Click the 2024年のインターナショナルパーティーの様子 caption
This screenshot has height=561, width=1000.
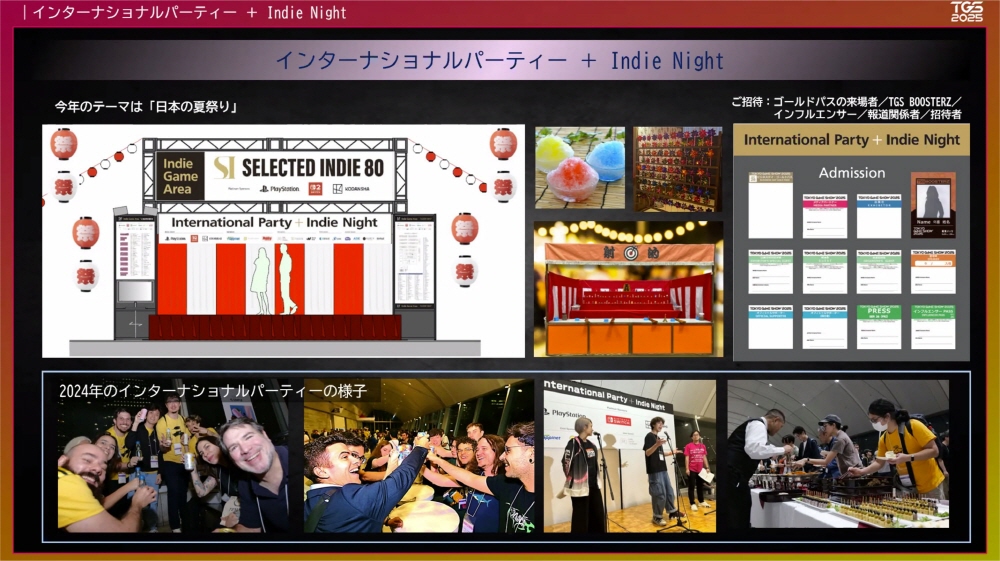(213, 391)
